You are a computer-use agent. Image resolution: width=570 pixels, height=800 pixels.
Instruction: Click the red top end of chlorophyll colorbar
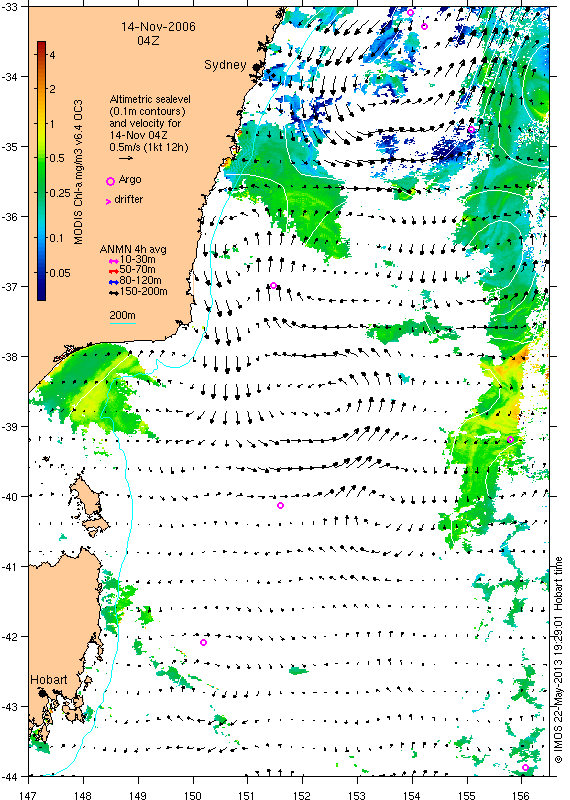point(41,45)
